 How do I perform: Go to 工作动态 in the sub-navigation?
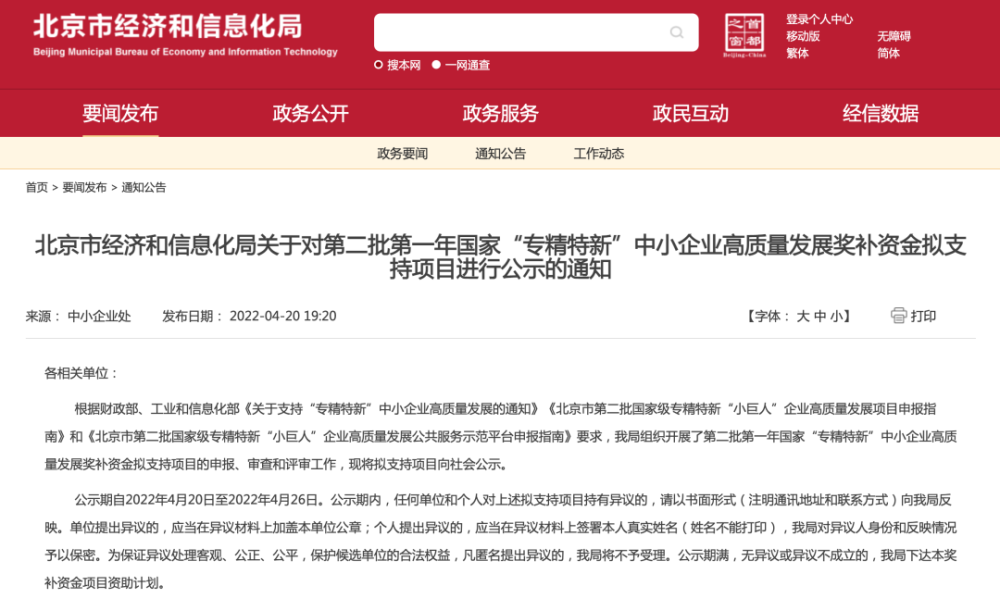(599, 154)
